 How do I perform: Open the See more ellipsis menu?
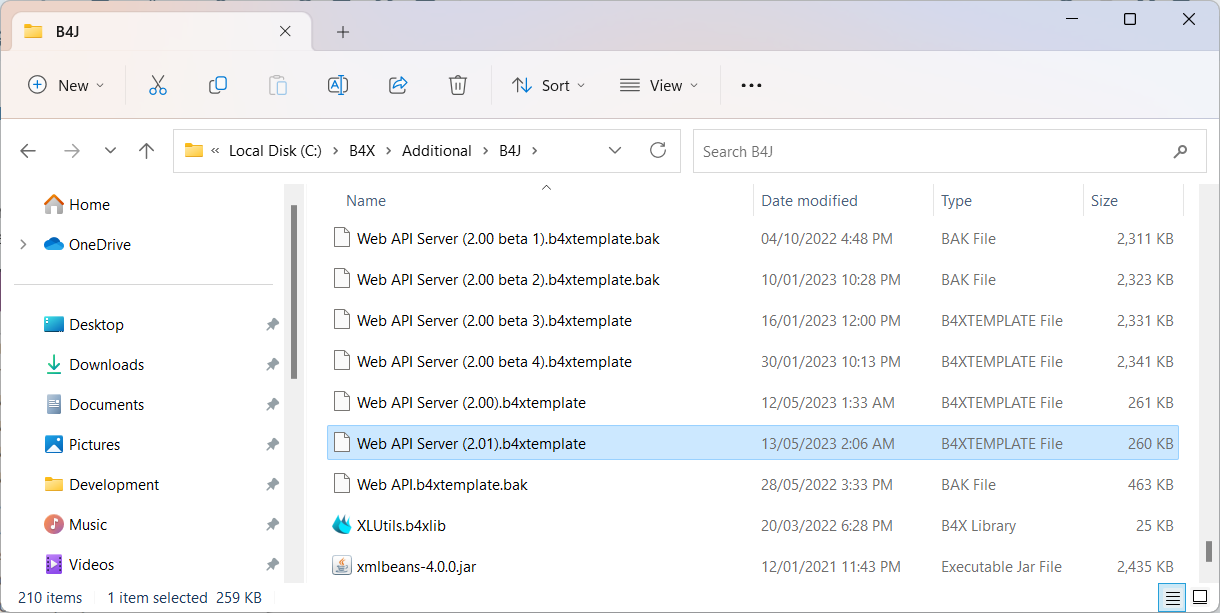coord(751,85)
